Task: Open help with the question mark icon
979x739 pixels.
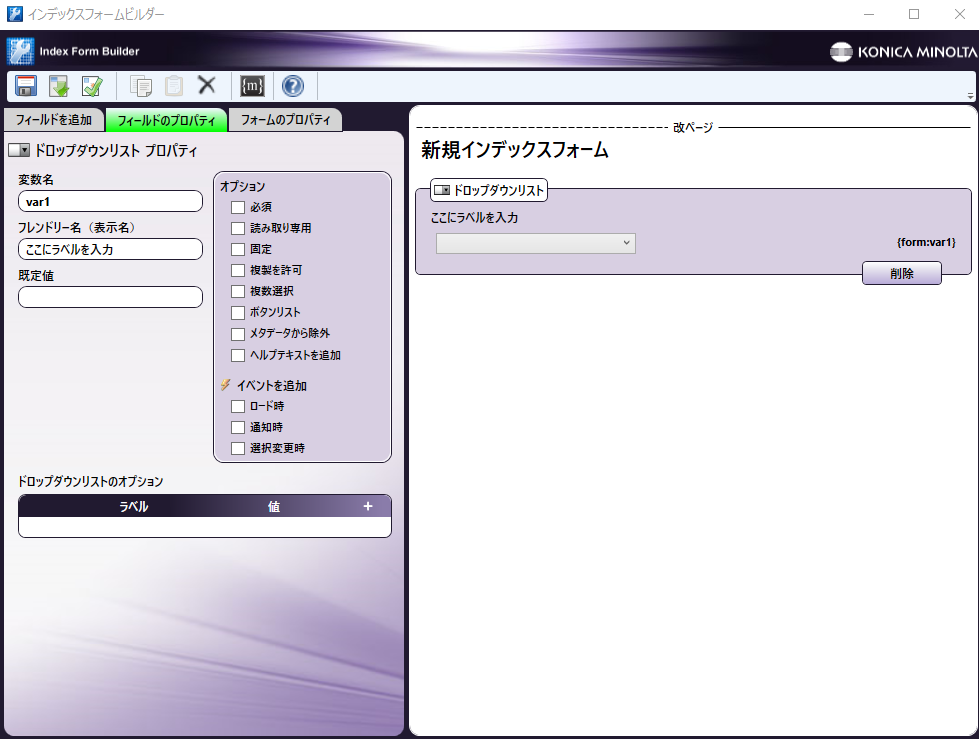Action: tap(293, 86)
